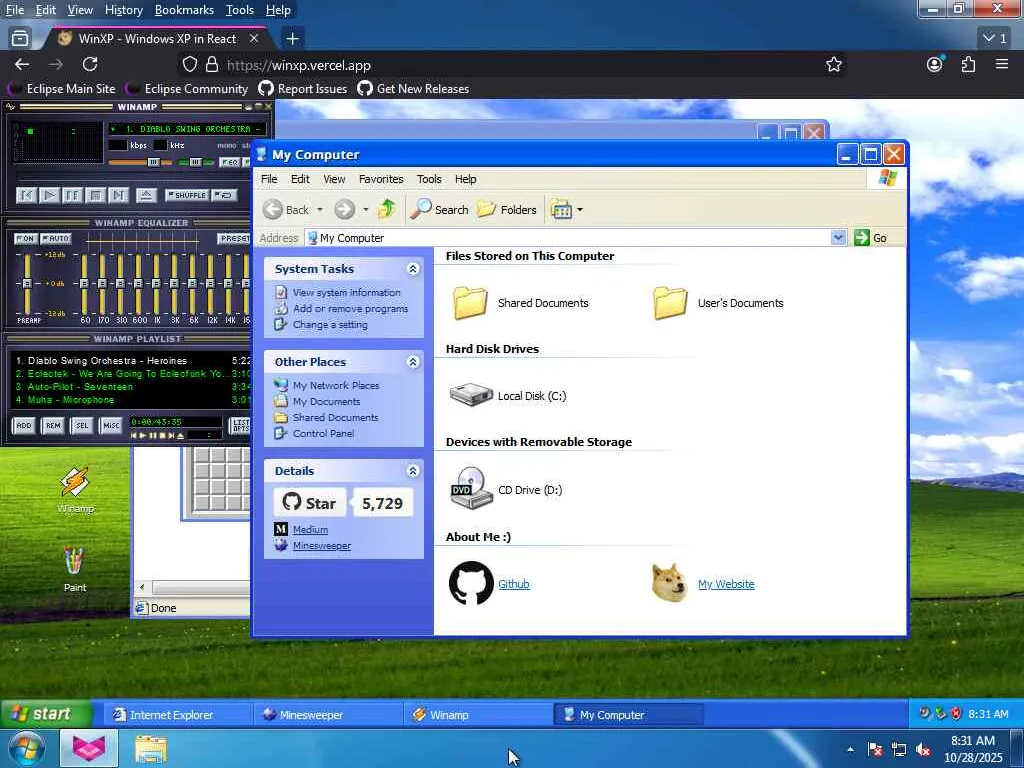Stop playback in Winamp main window
This screenshot has height=768, width=1024.
[x=95, y=195]
